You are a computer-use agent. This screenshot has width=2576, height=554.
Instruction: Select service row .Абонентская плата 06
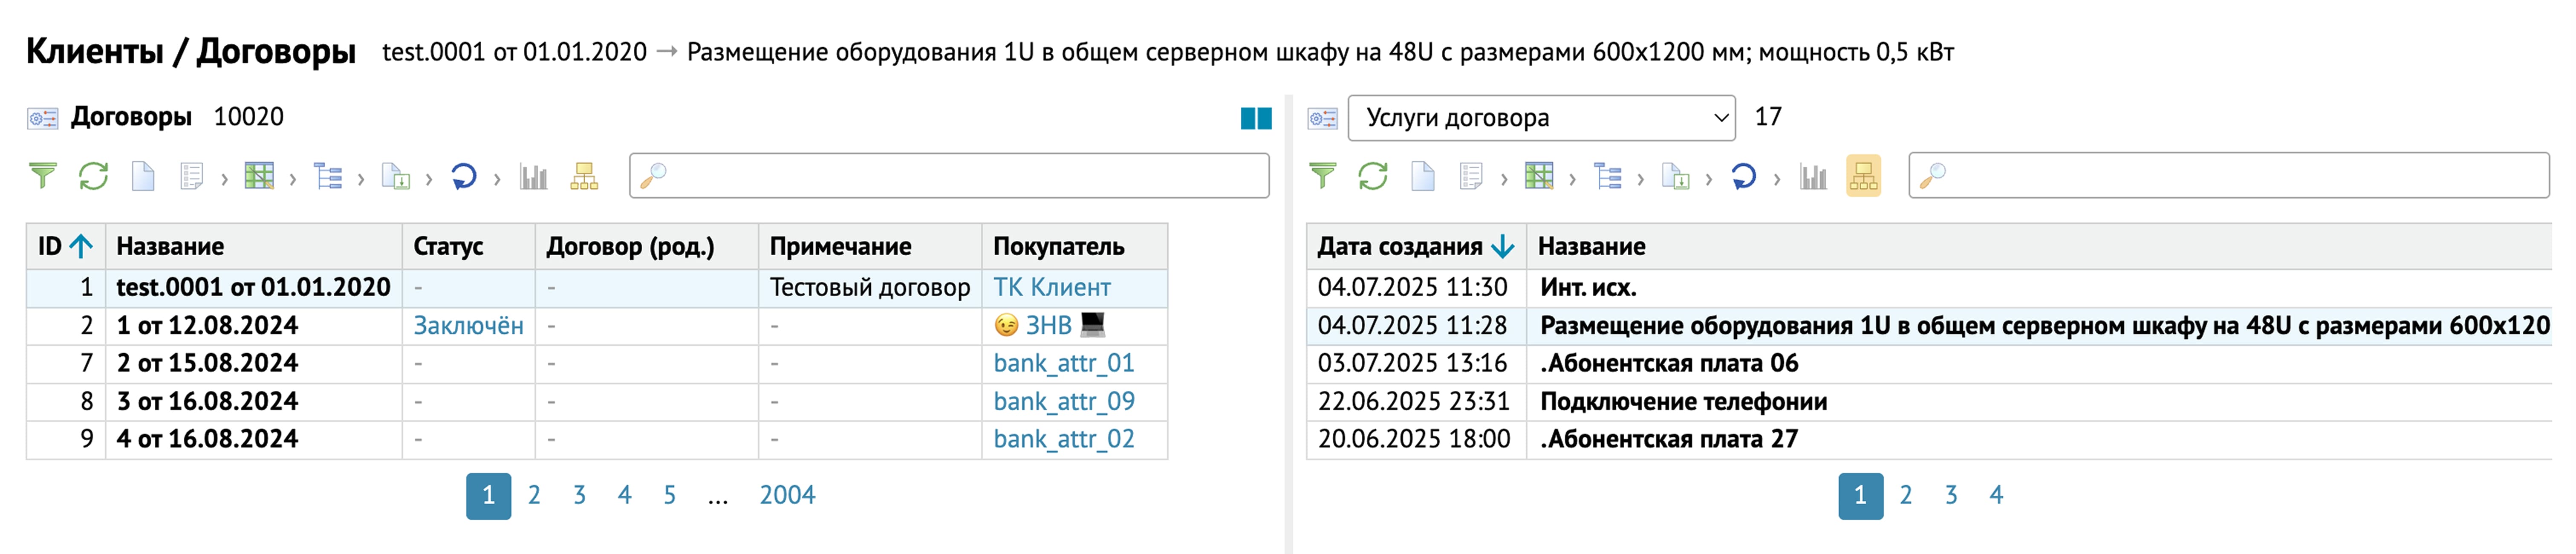click(1929, 364)
